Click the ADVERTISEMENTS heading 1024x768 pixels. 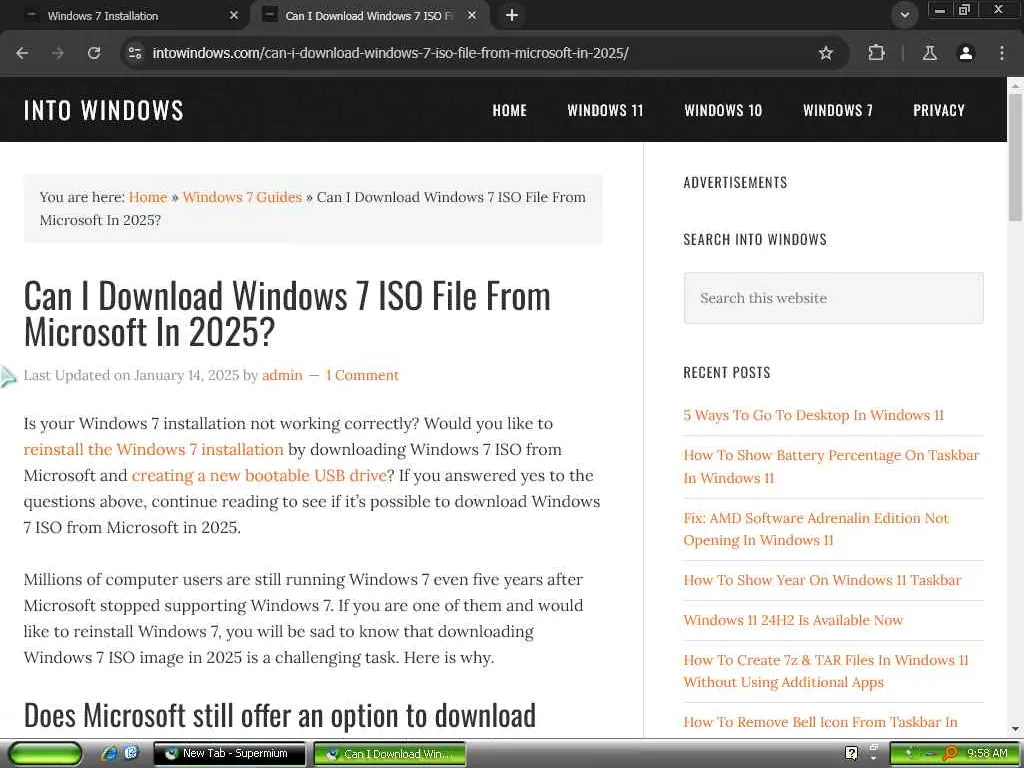point(735,182)
